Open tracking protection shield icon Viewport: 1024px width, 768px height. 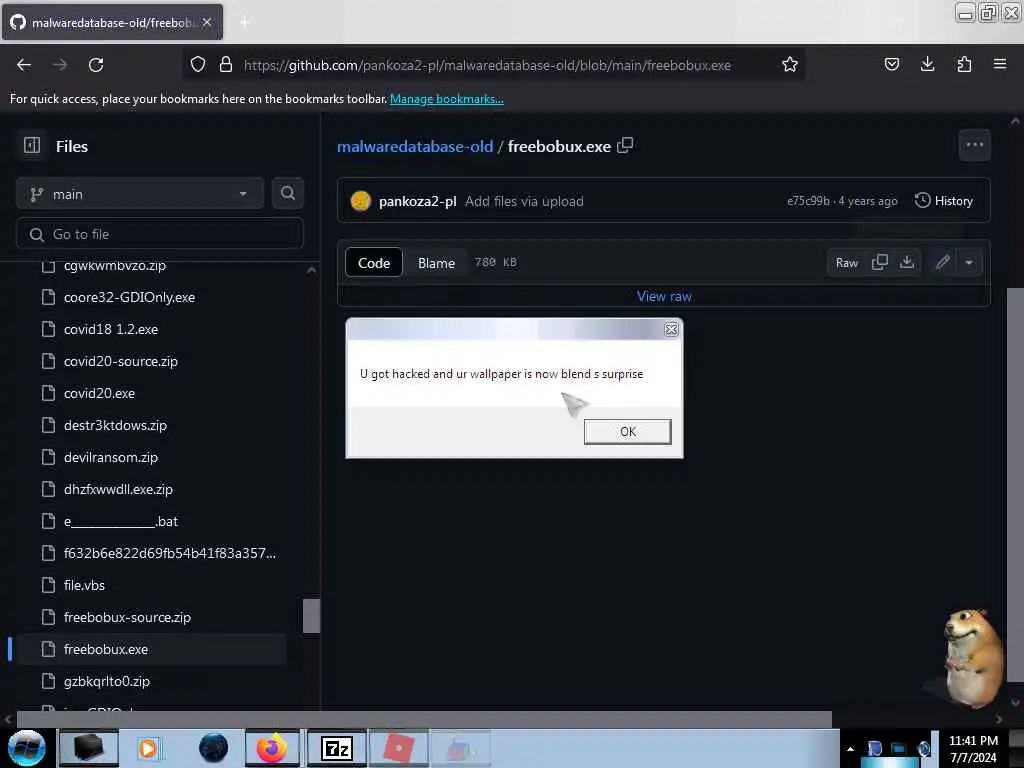tap(198, 65)
